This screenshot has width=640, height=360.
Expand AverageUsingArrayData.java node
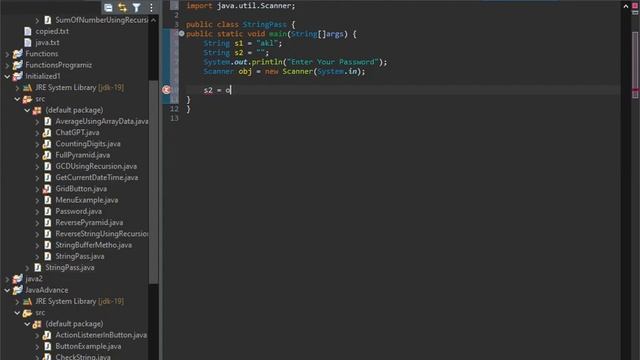[x=37, y=121]
